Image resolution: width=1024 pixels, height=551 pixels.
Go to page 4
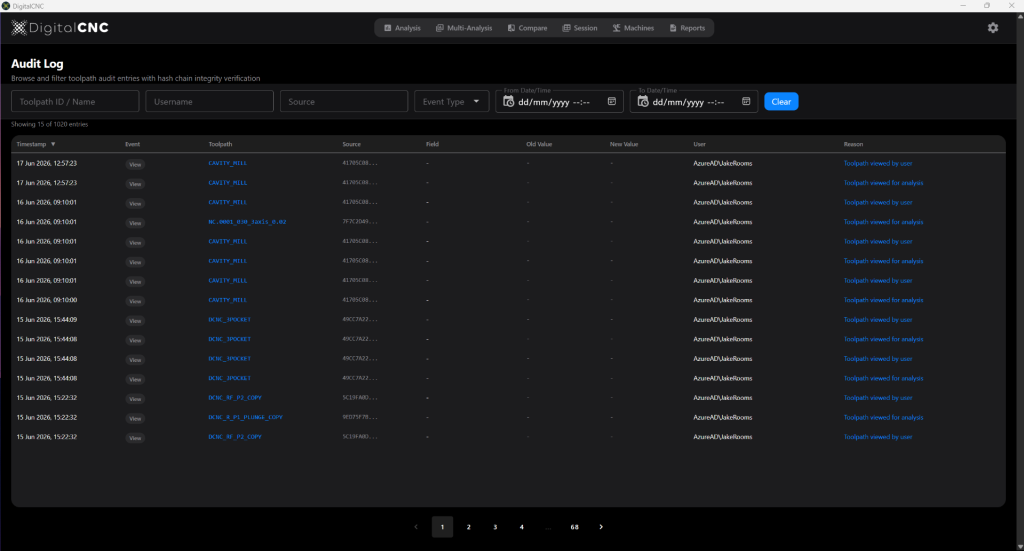point(521,527)
